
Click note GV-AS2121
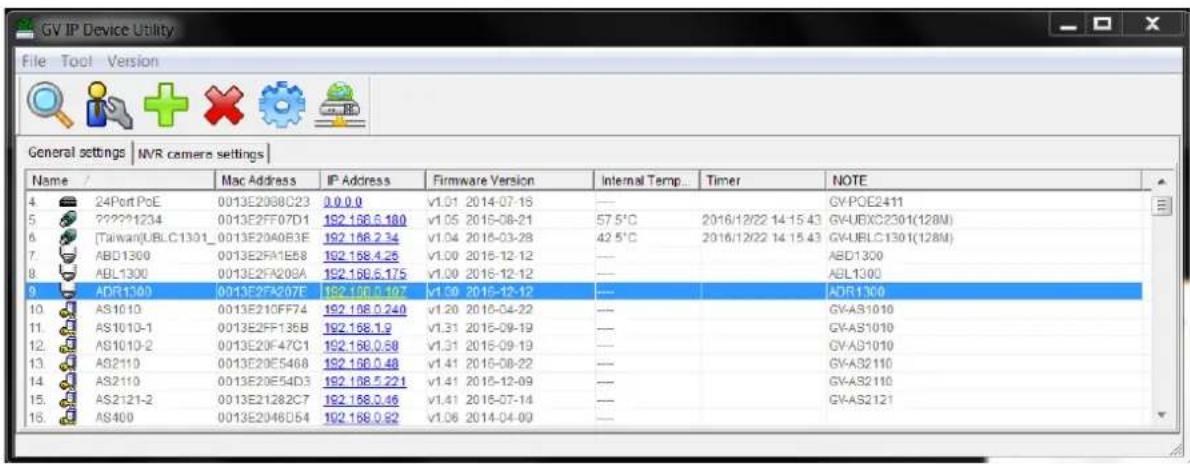861,399
